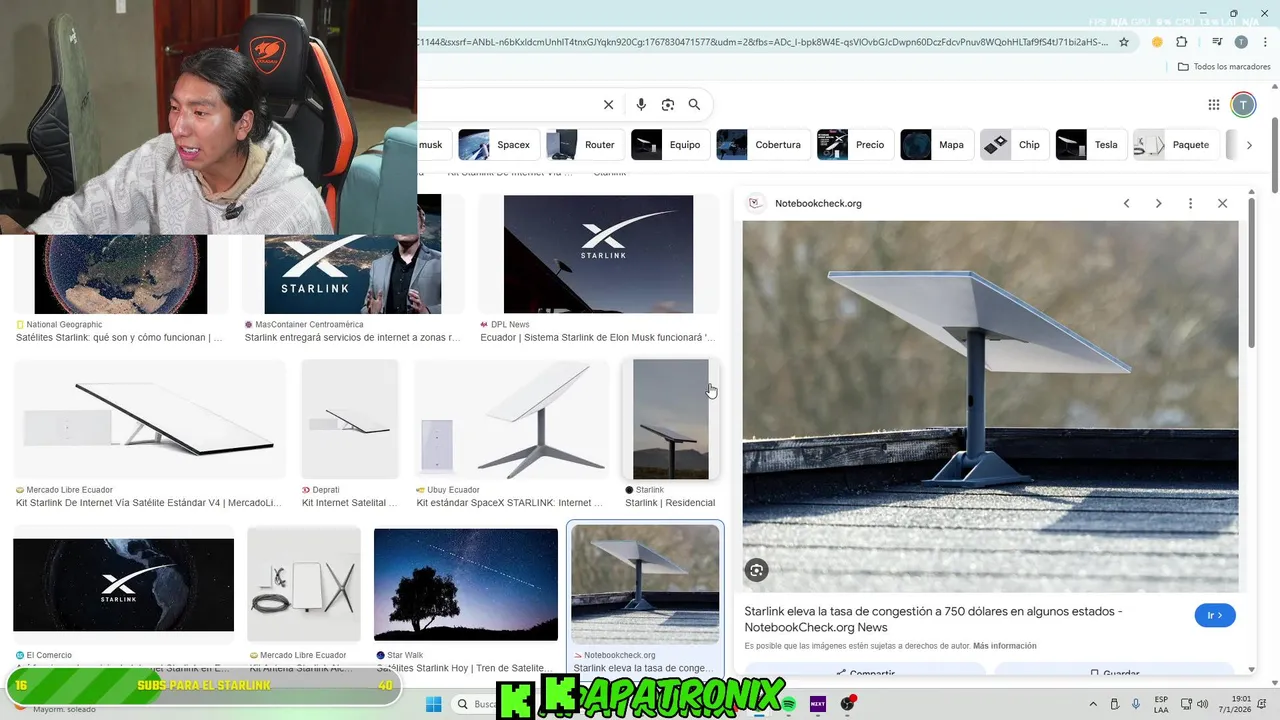Open Google Lens image search icon
The width and height of the screenshot is (1280, 720).
click(668, 105)
